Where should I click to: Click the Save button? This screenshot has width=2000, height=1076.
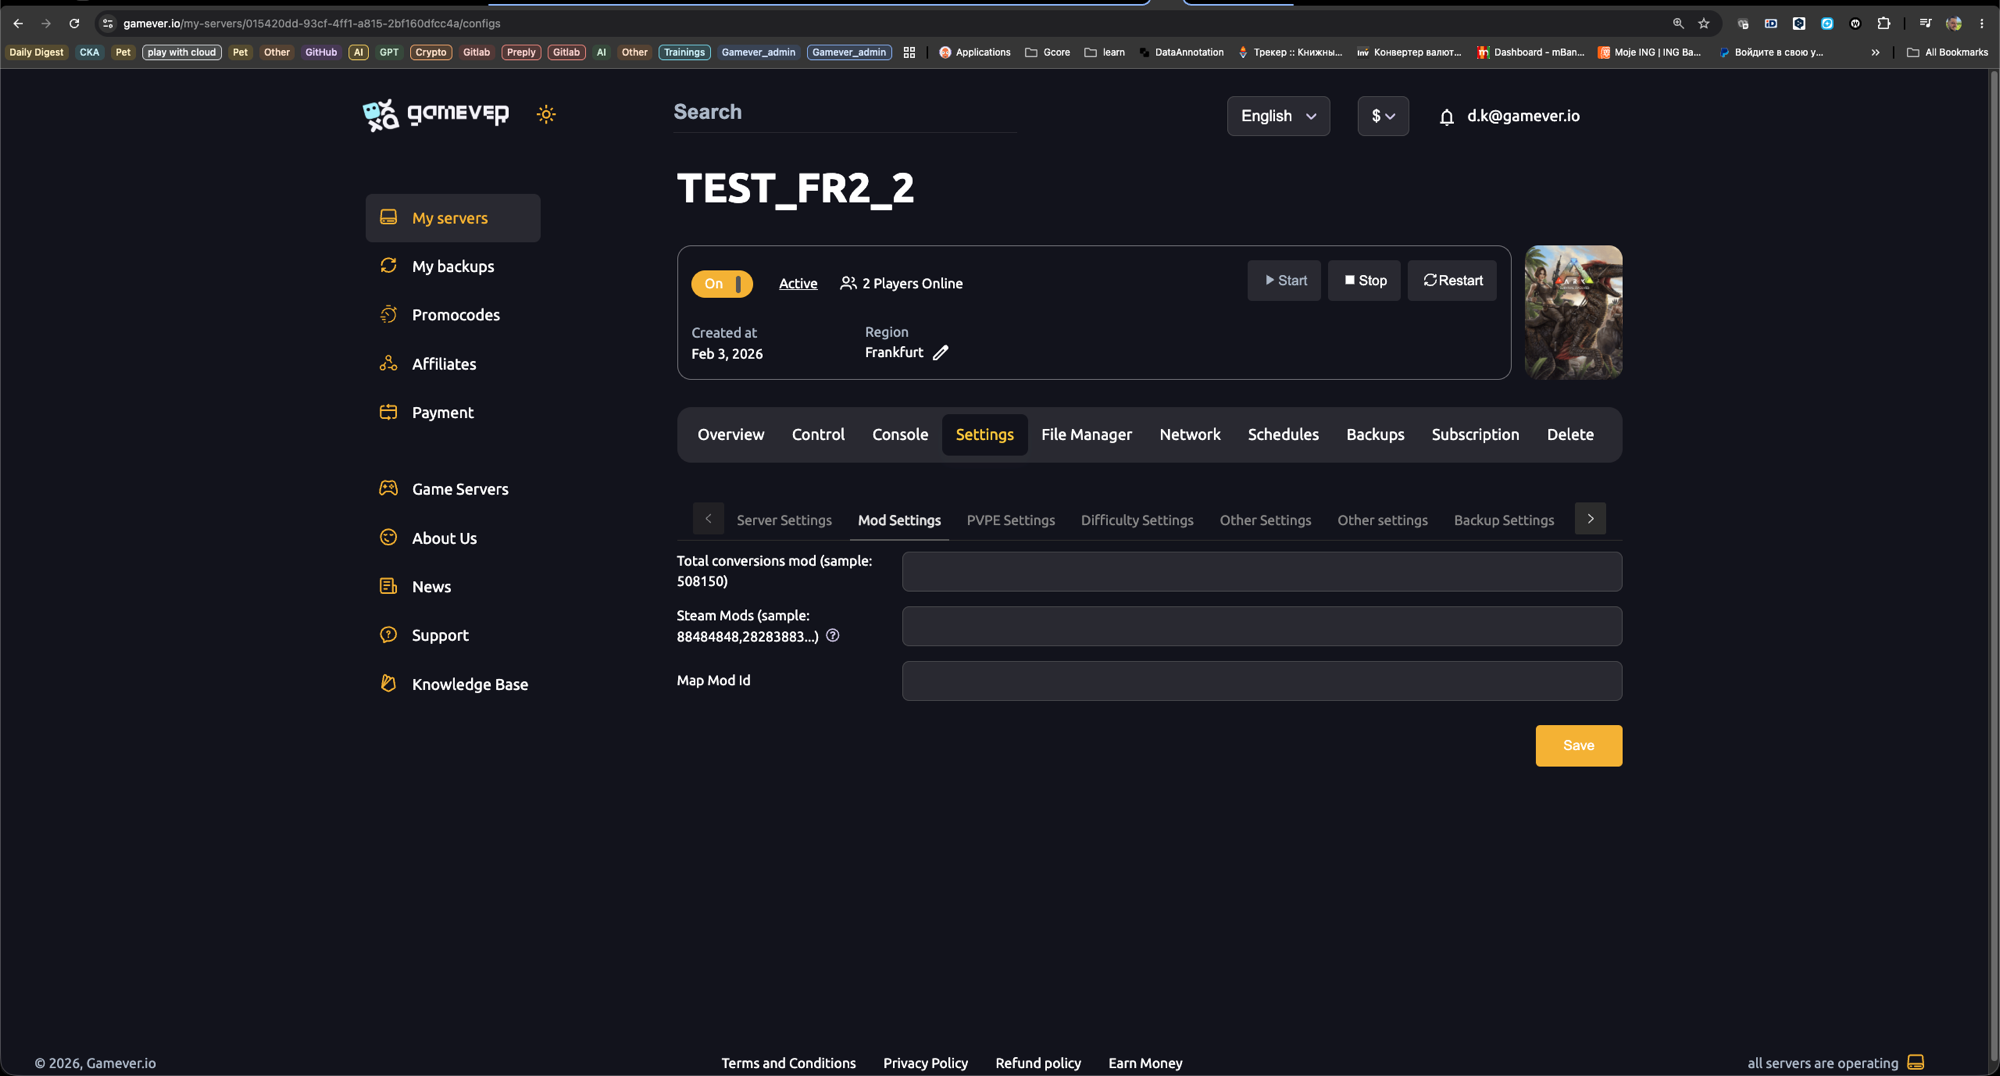point(1578,746)
